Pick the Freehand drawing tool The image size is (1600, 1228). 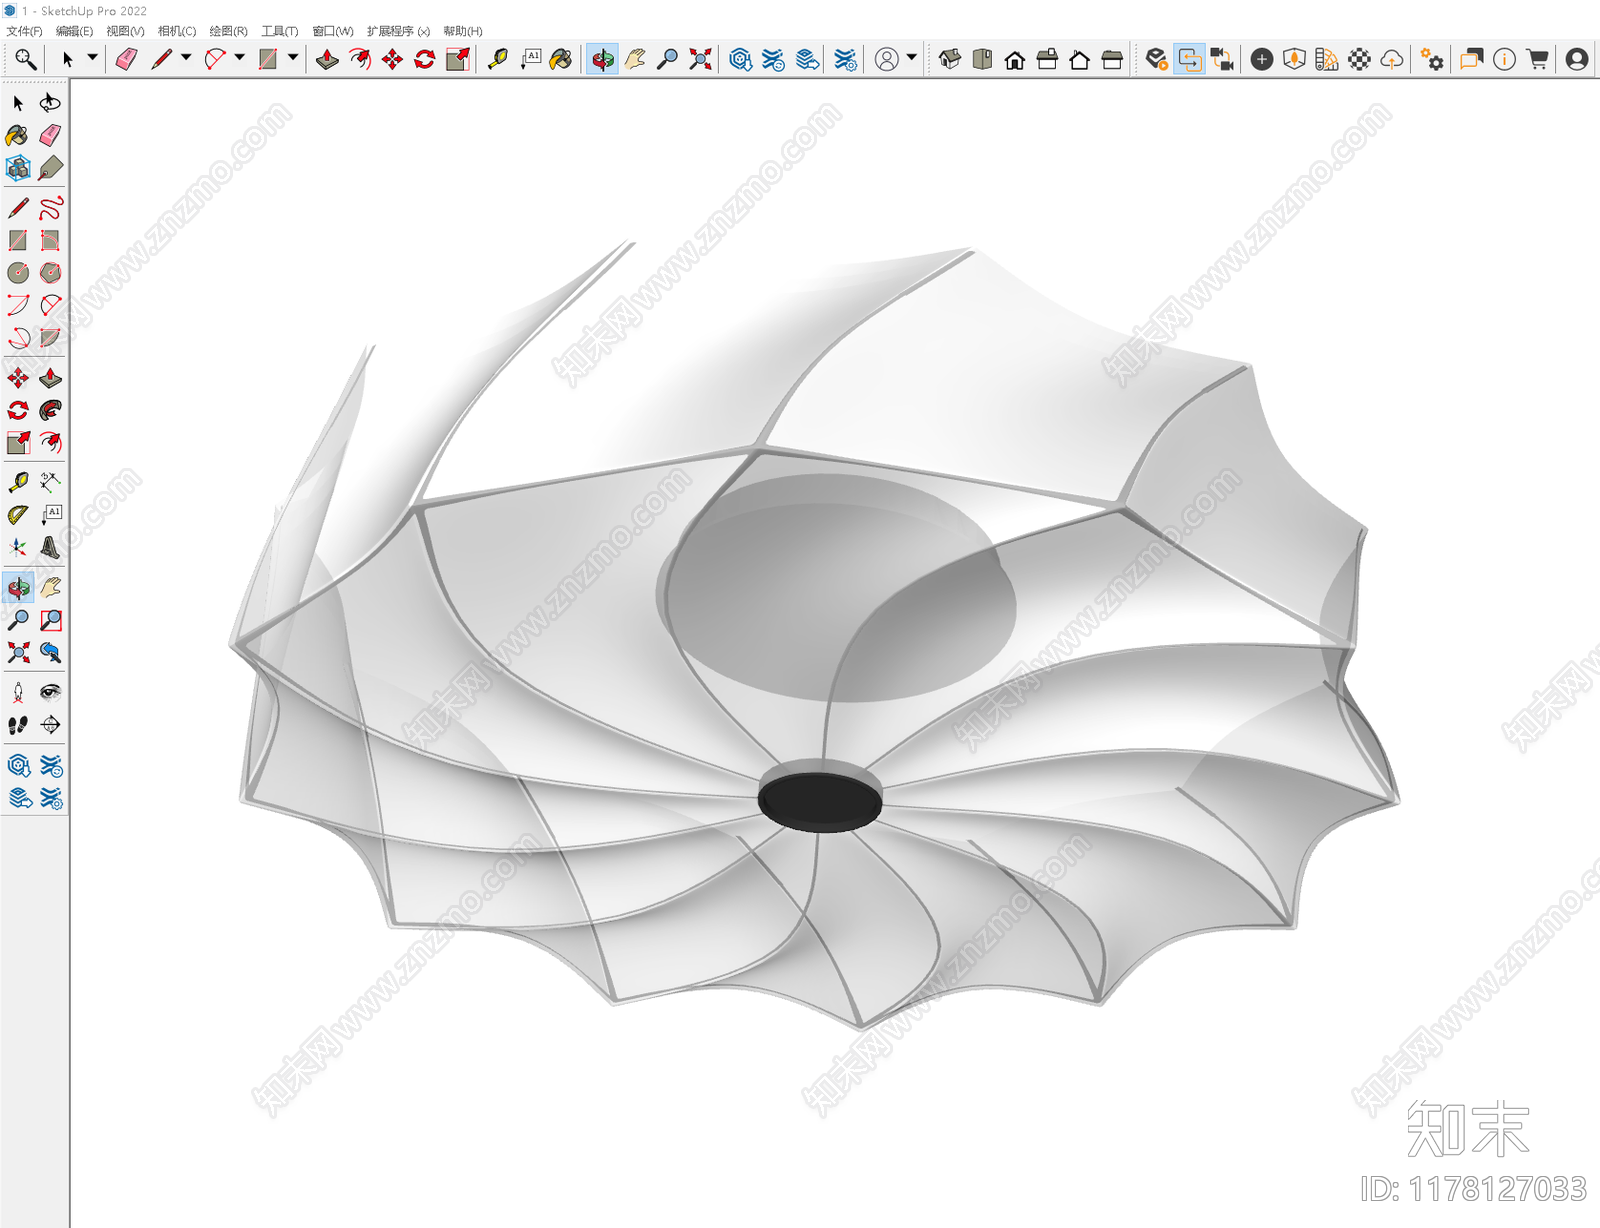50,208
